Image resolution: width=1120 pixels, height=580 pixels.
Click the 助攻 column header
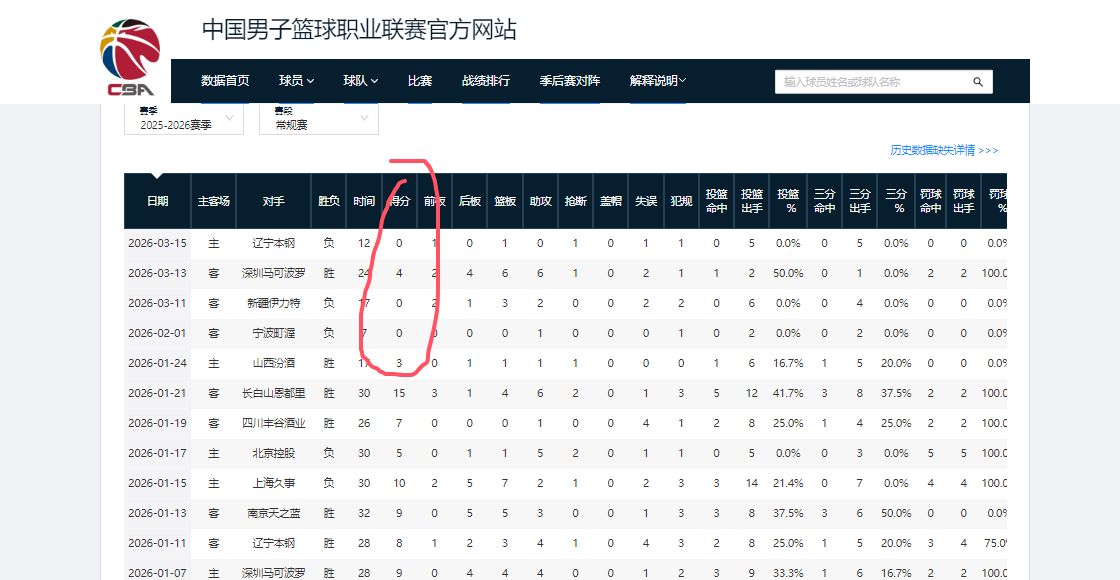click(x=540, y=201)
